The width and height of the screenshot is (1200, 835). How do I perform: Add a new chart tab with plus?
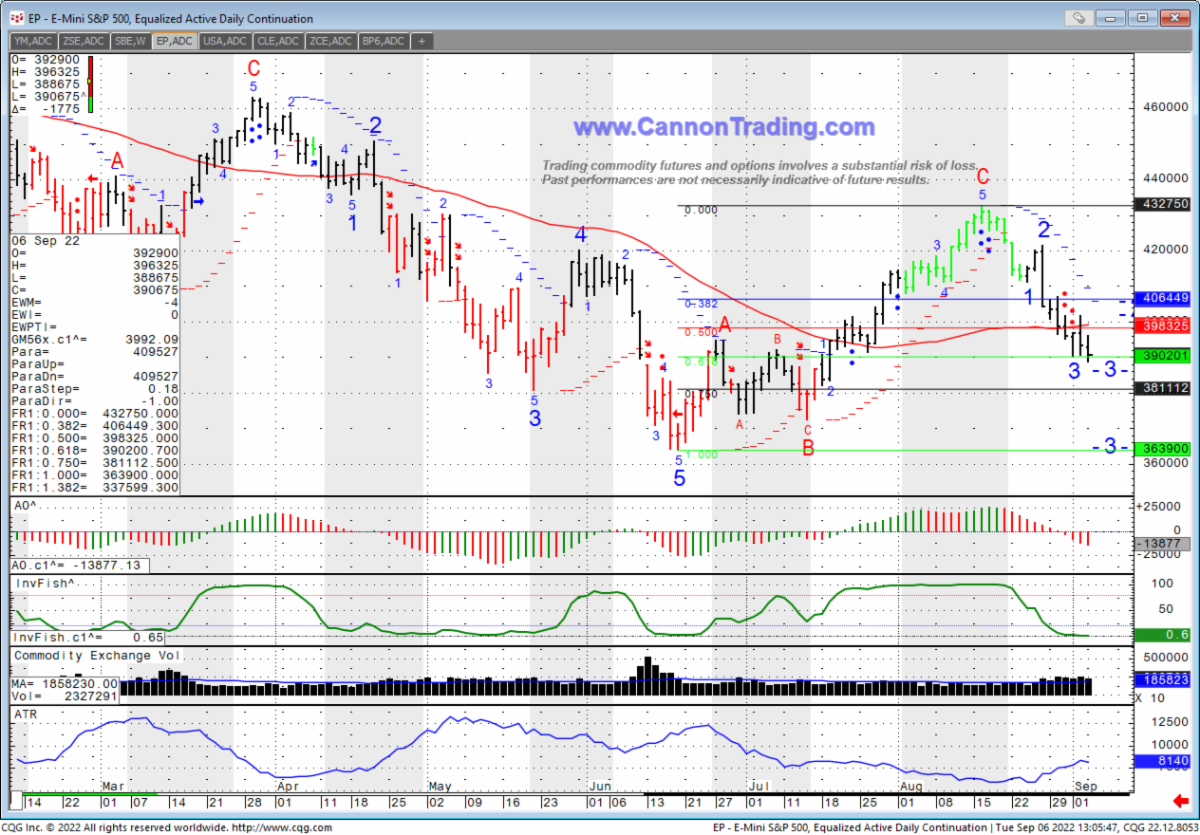tap(422, 41)
